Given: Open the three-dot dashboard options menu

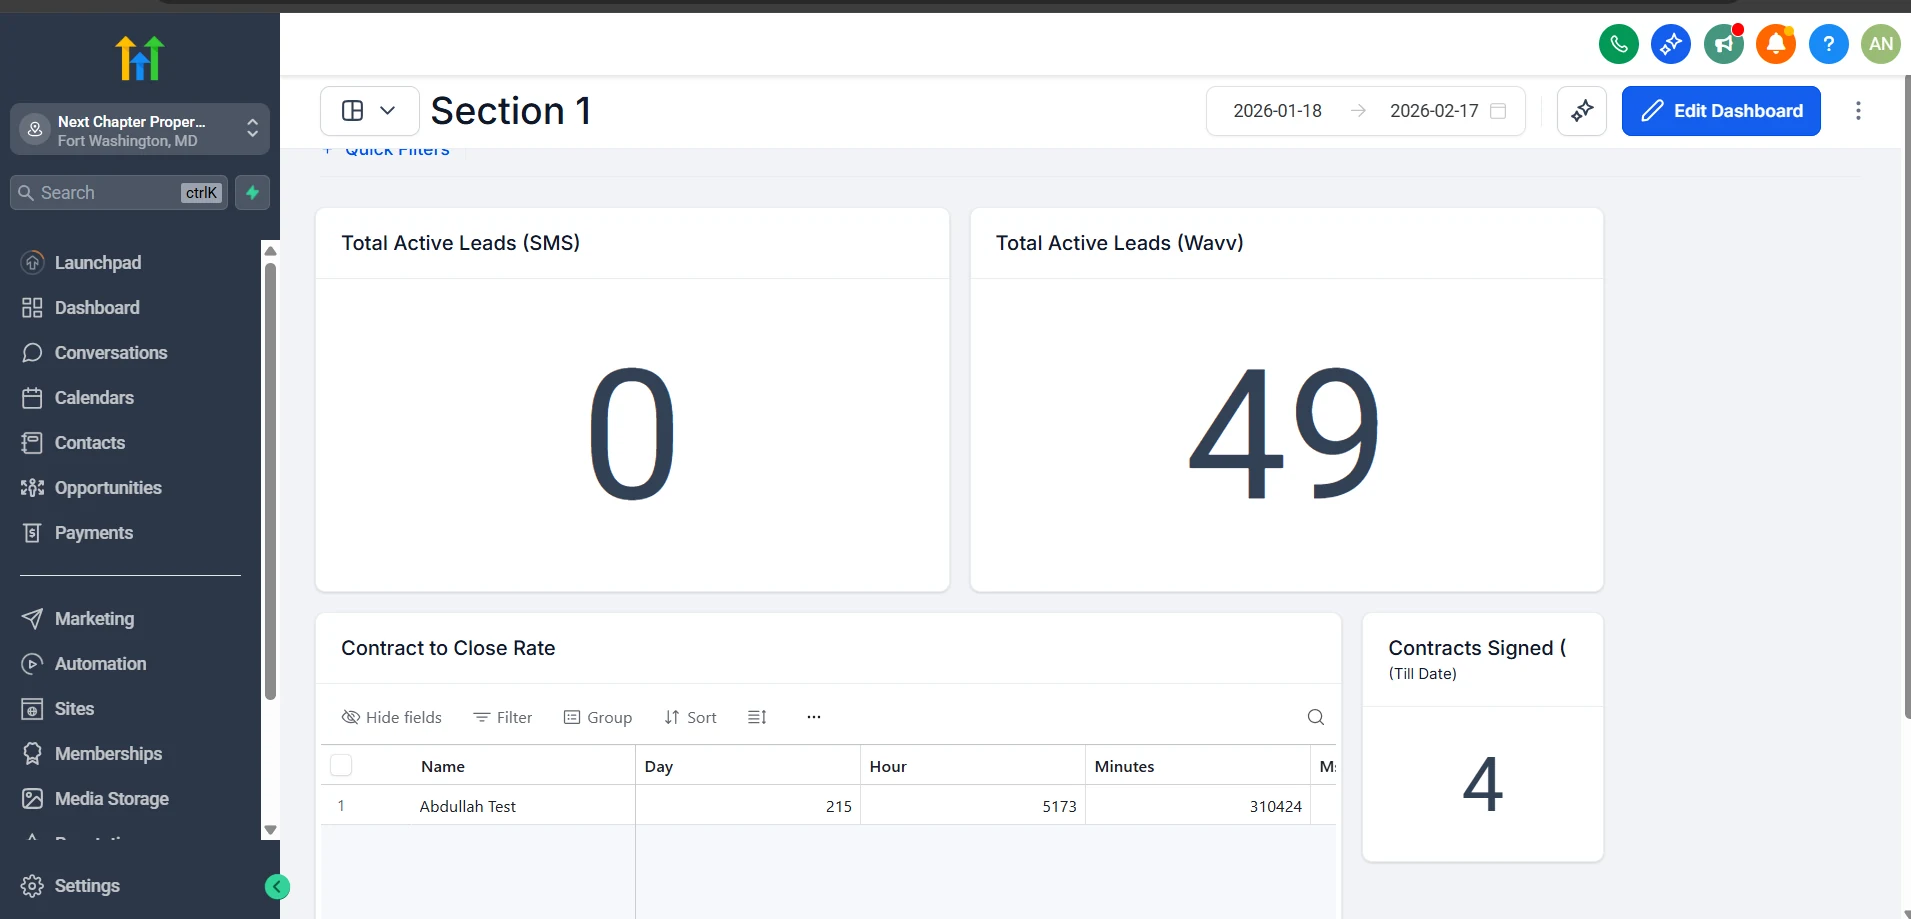Looking at the screenshot, I should tap(1858, 111).
